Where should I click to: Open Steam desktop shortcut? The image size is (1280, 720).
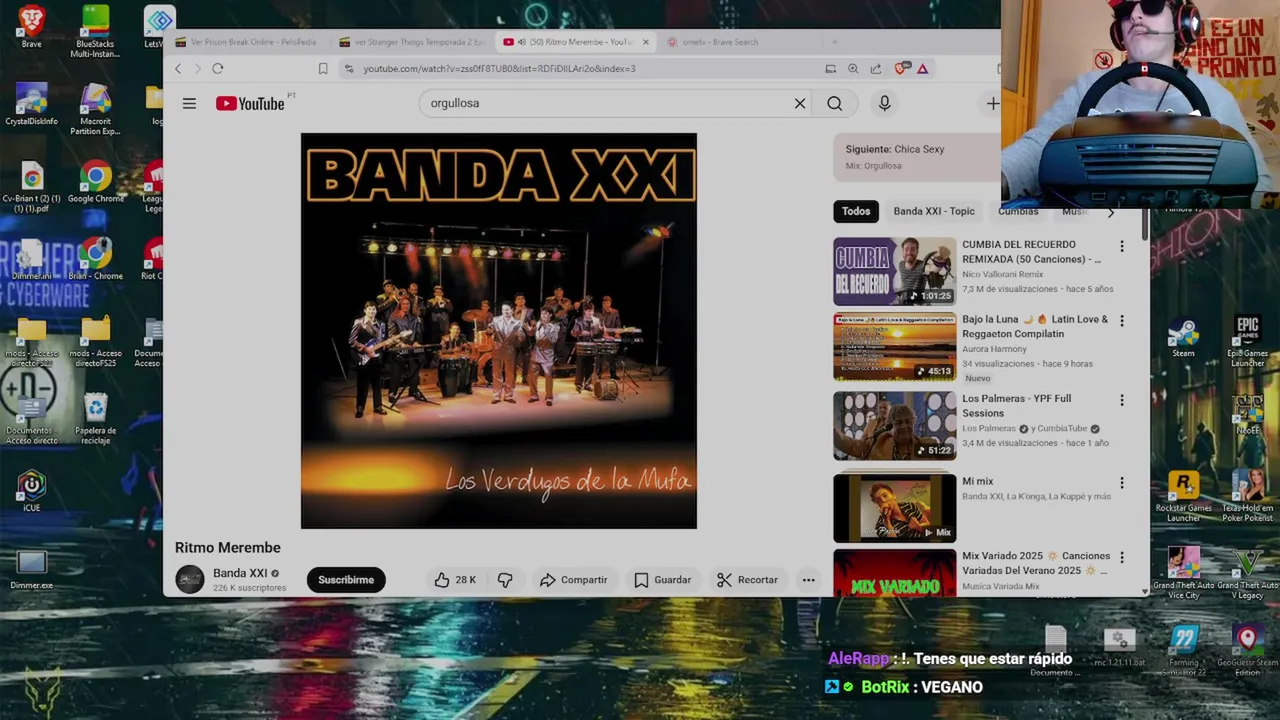coord(1183,338)
